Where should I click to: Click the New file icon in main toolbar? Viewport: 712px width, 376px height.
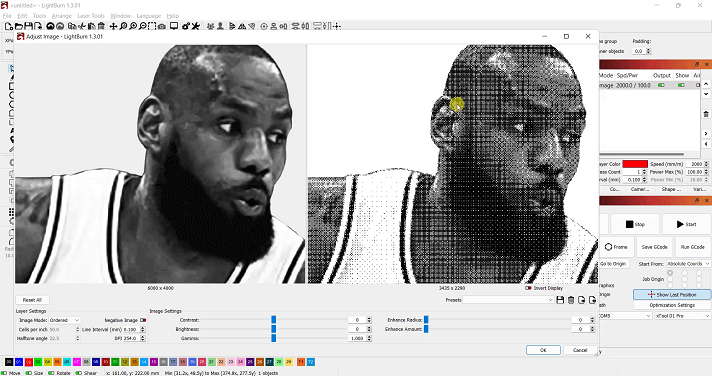[x=9, y=26]
